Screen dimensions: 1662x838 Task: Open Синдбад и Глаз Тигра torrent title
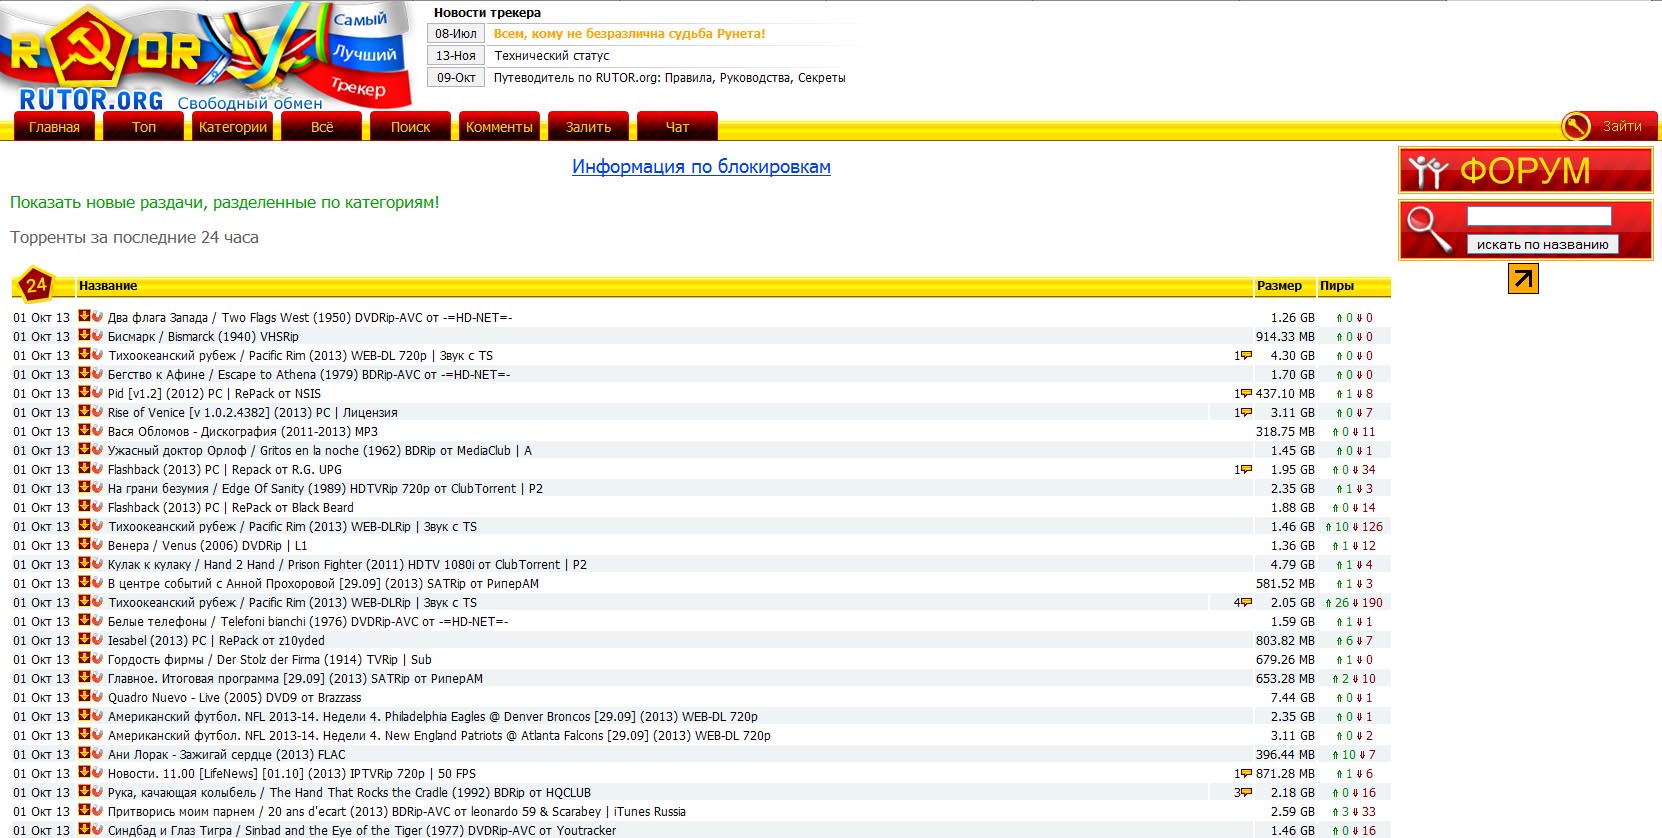[x=362, y=830]
